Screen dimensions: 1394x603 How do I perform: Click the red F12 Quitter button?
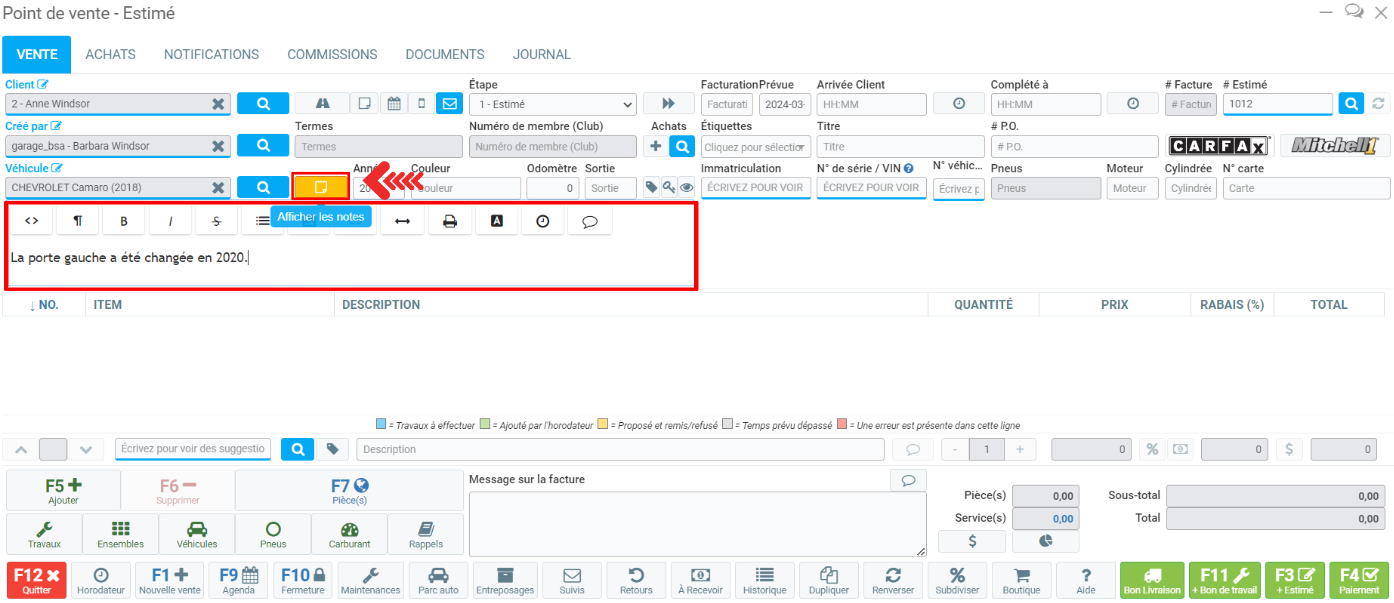pyautogui.click(x=36, y=580)
